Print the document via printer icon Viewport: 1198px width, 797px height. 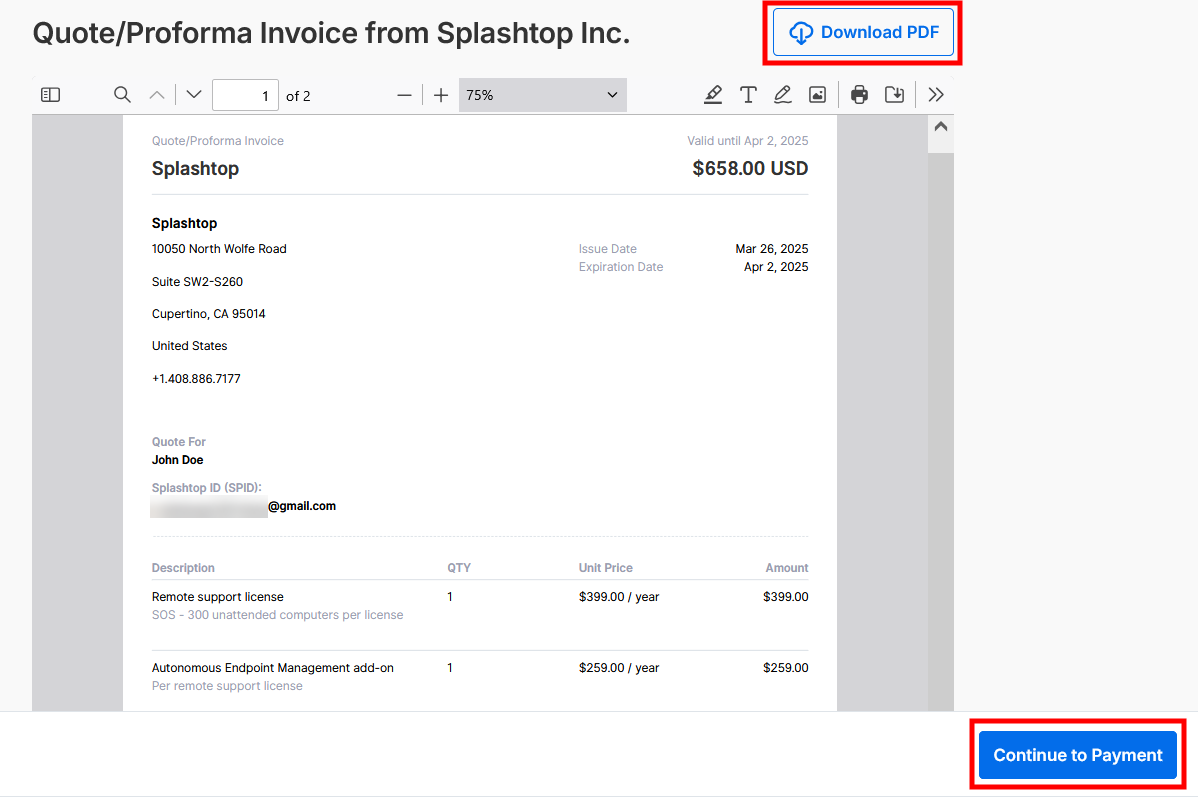(x=860, y=95)
